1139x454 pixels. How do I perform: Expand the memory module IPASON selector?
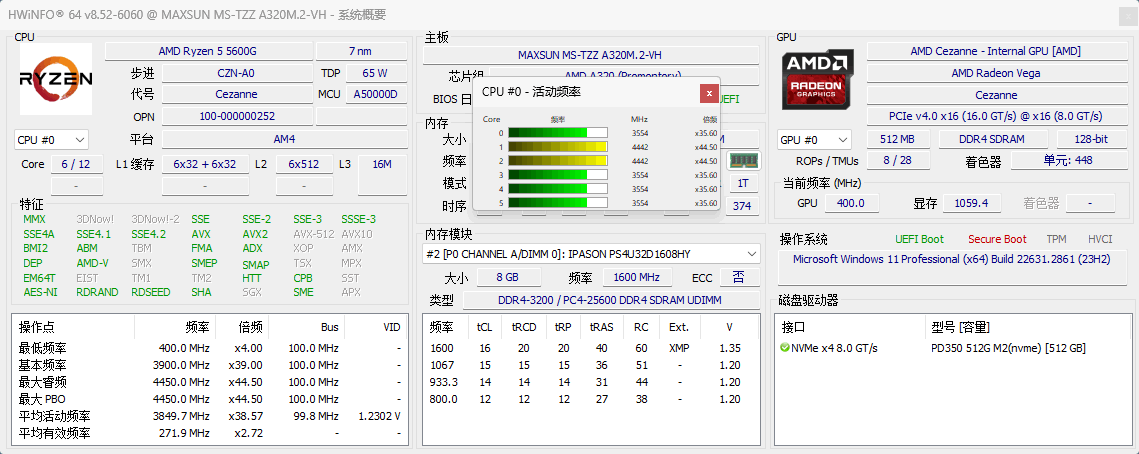pos(591,254)
